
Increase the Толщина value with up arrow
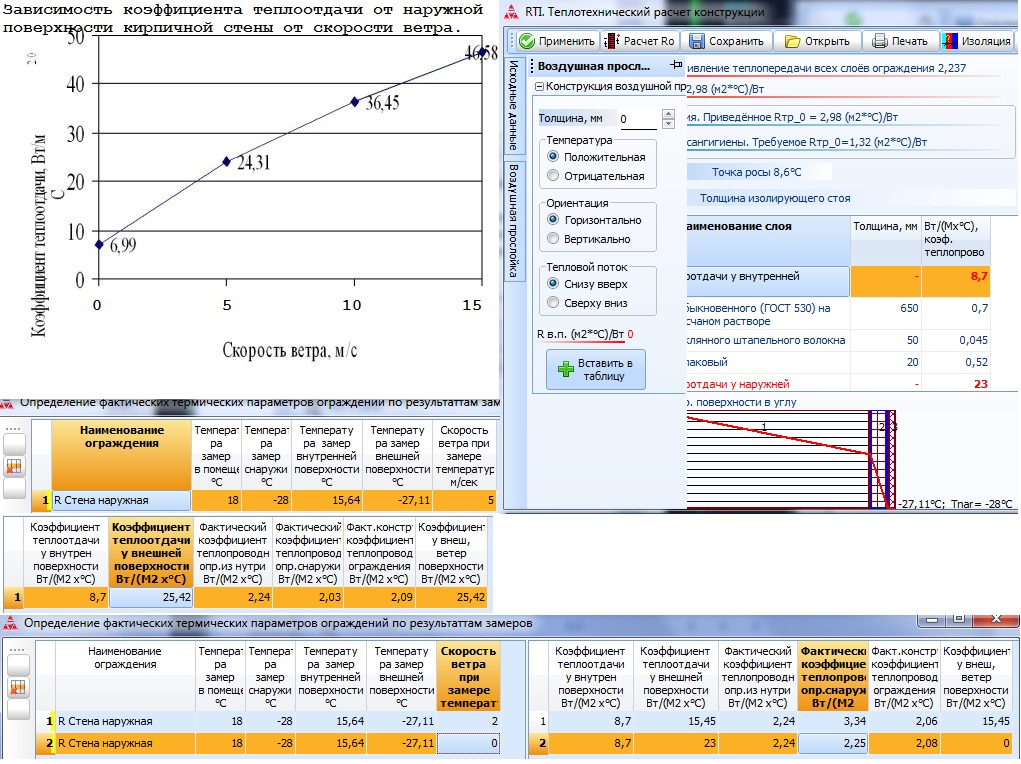click(x=668, y=114)
